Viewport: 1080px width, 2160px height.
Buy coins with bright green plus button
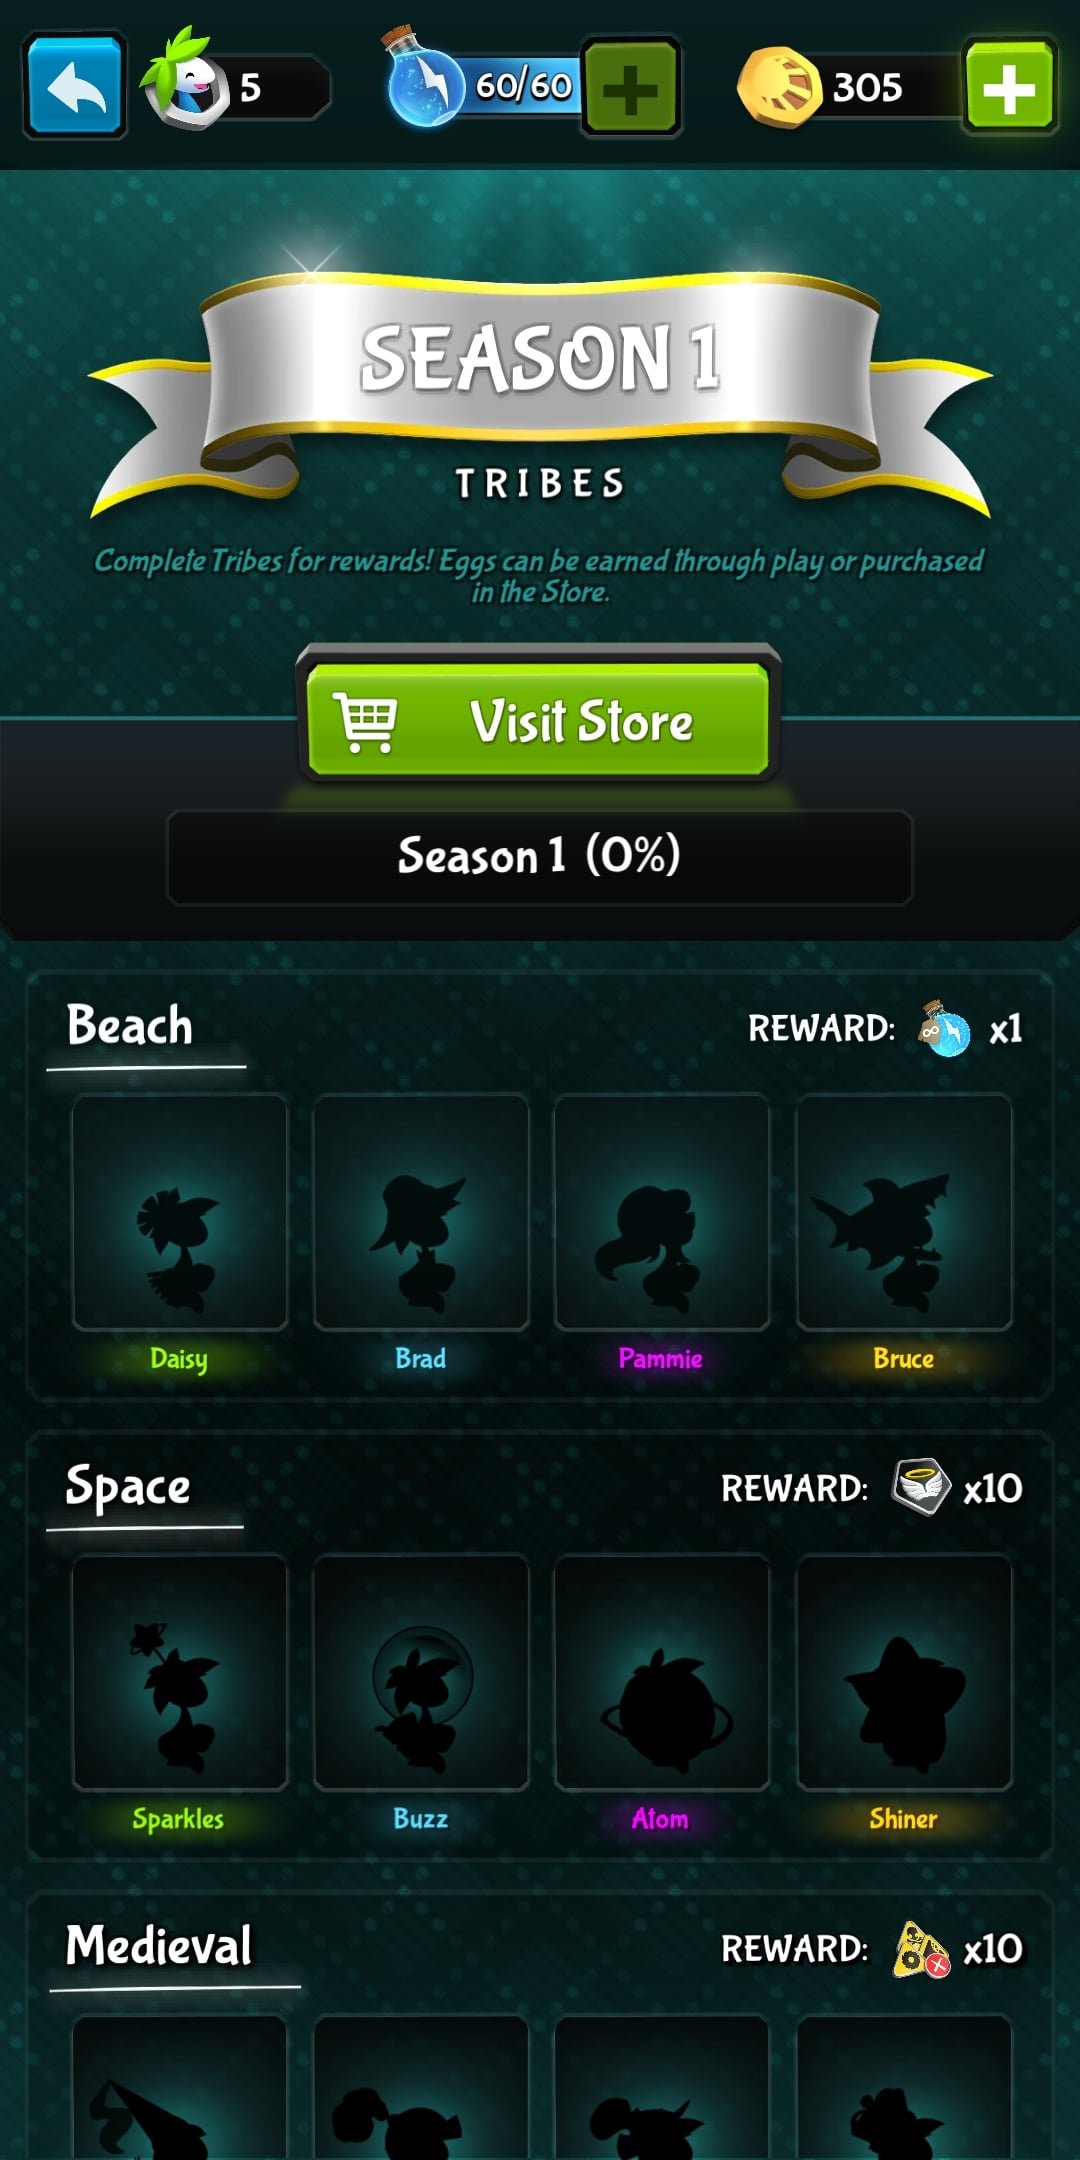point(1009,86)
